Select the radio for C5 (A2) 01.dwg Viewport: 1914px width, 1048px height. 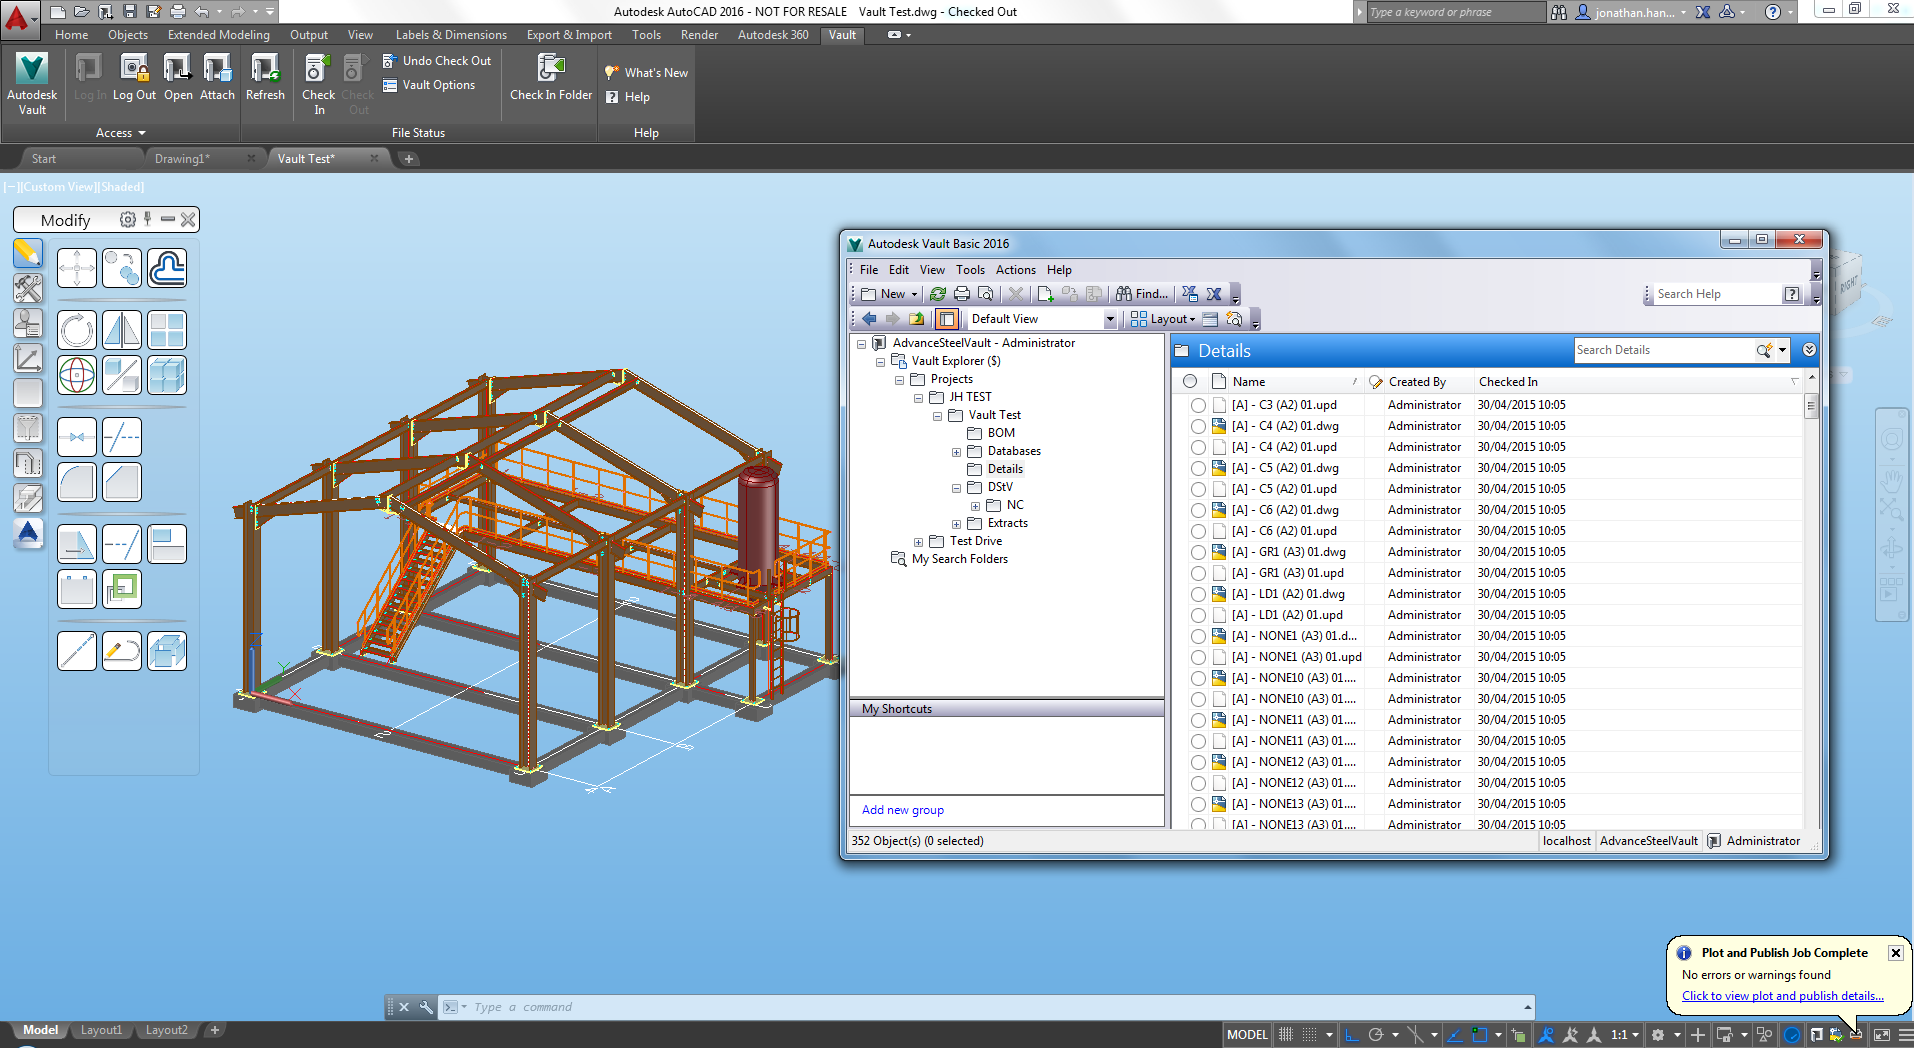point(1198,468)
